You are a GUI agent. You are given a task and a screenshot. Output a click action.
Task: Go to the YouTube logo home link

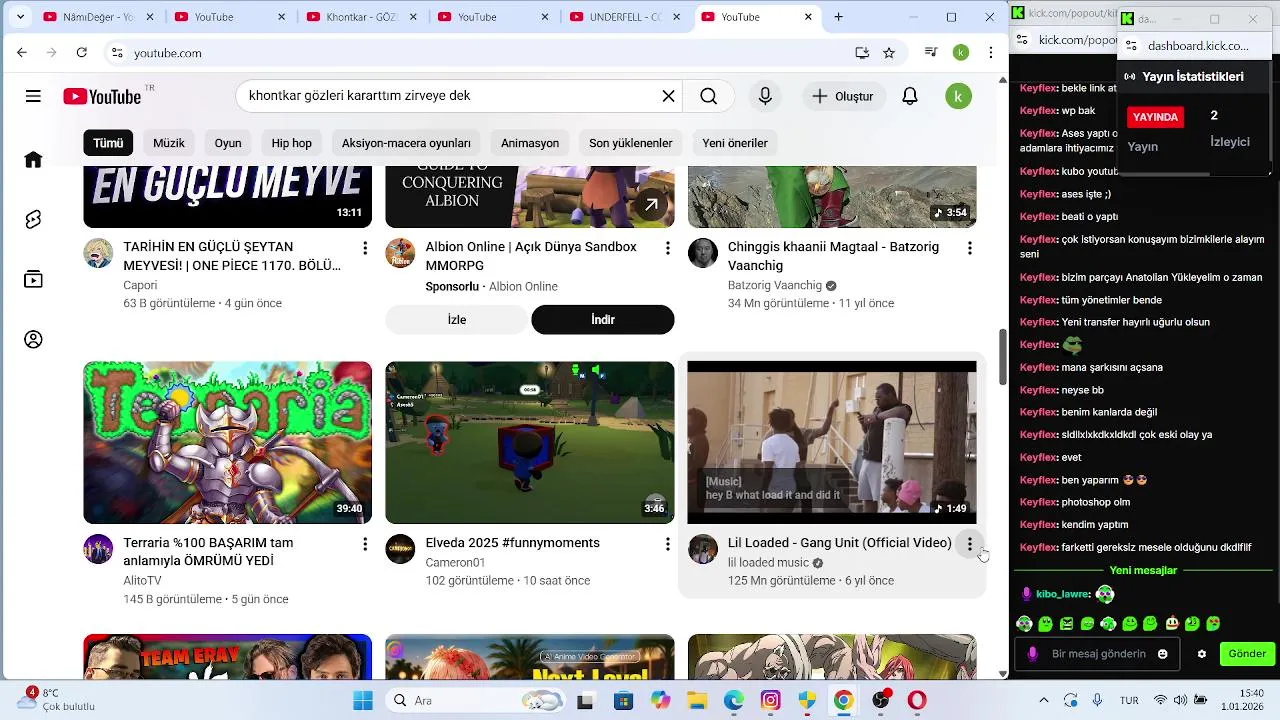click(102, 96)
